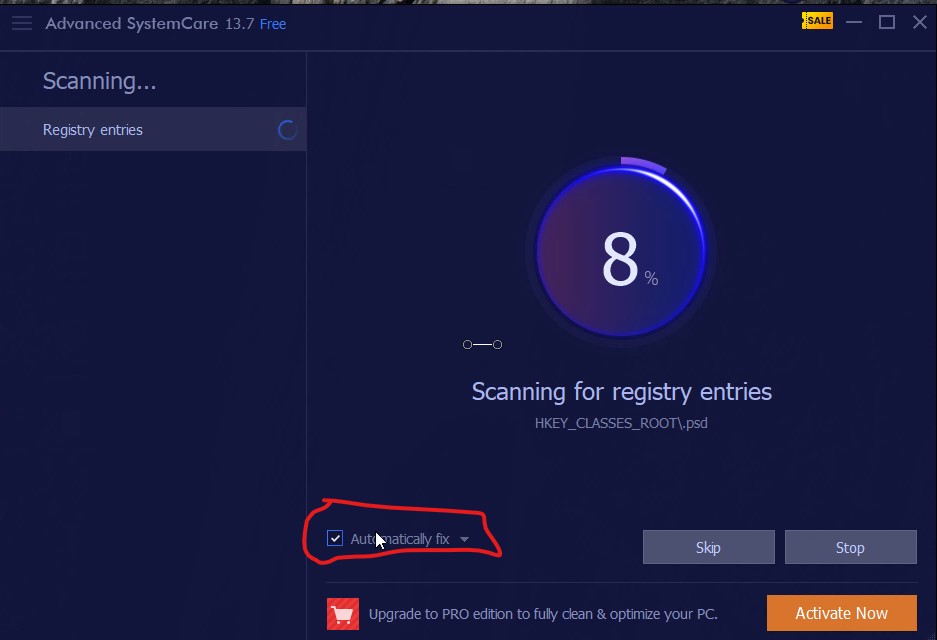Click the Registry entries loading spinner
This screenshot has width=937, height=640.
(x=287, y=130)
